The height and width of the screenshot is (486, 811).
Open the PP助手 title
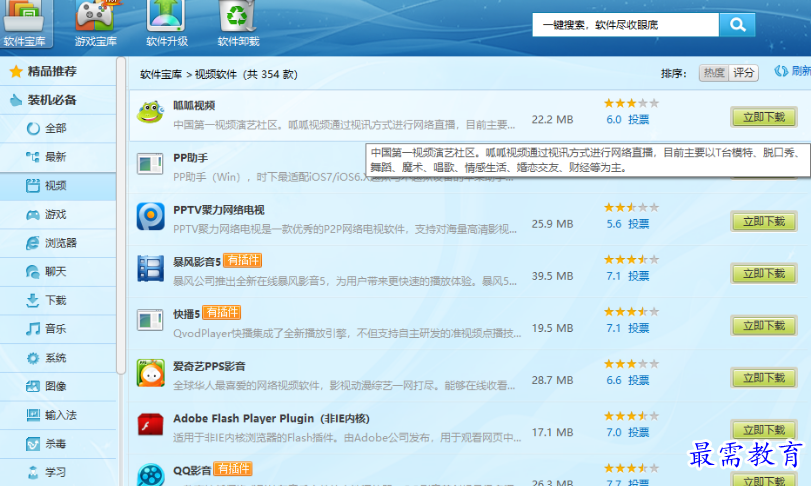(190, 158)
